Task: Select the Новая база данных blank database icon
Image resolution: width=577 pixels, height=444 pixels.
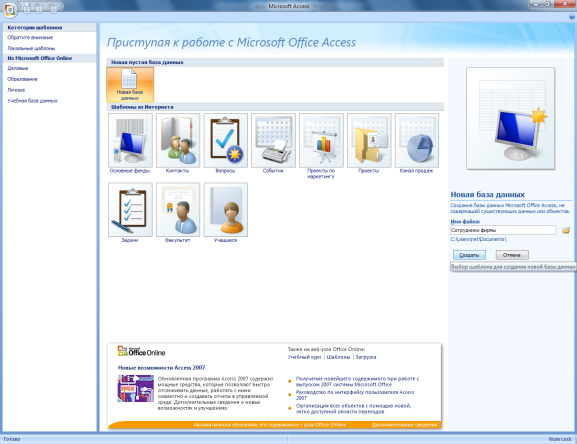Action: pyautogui.click(x=130, y=84)
